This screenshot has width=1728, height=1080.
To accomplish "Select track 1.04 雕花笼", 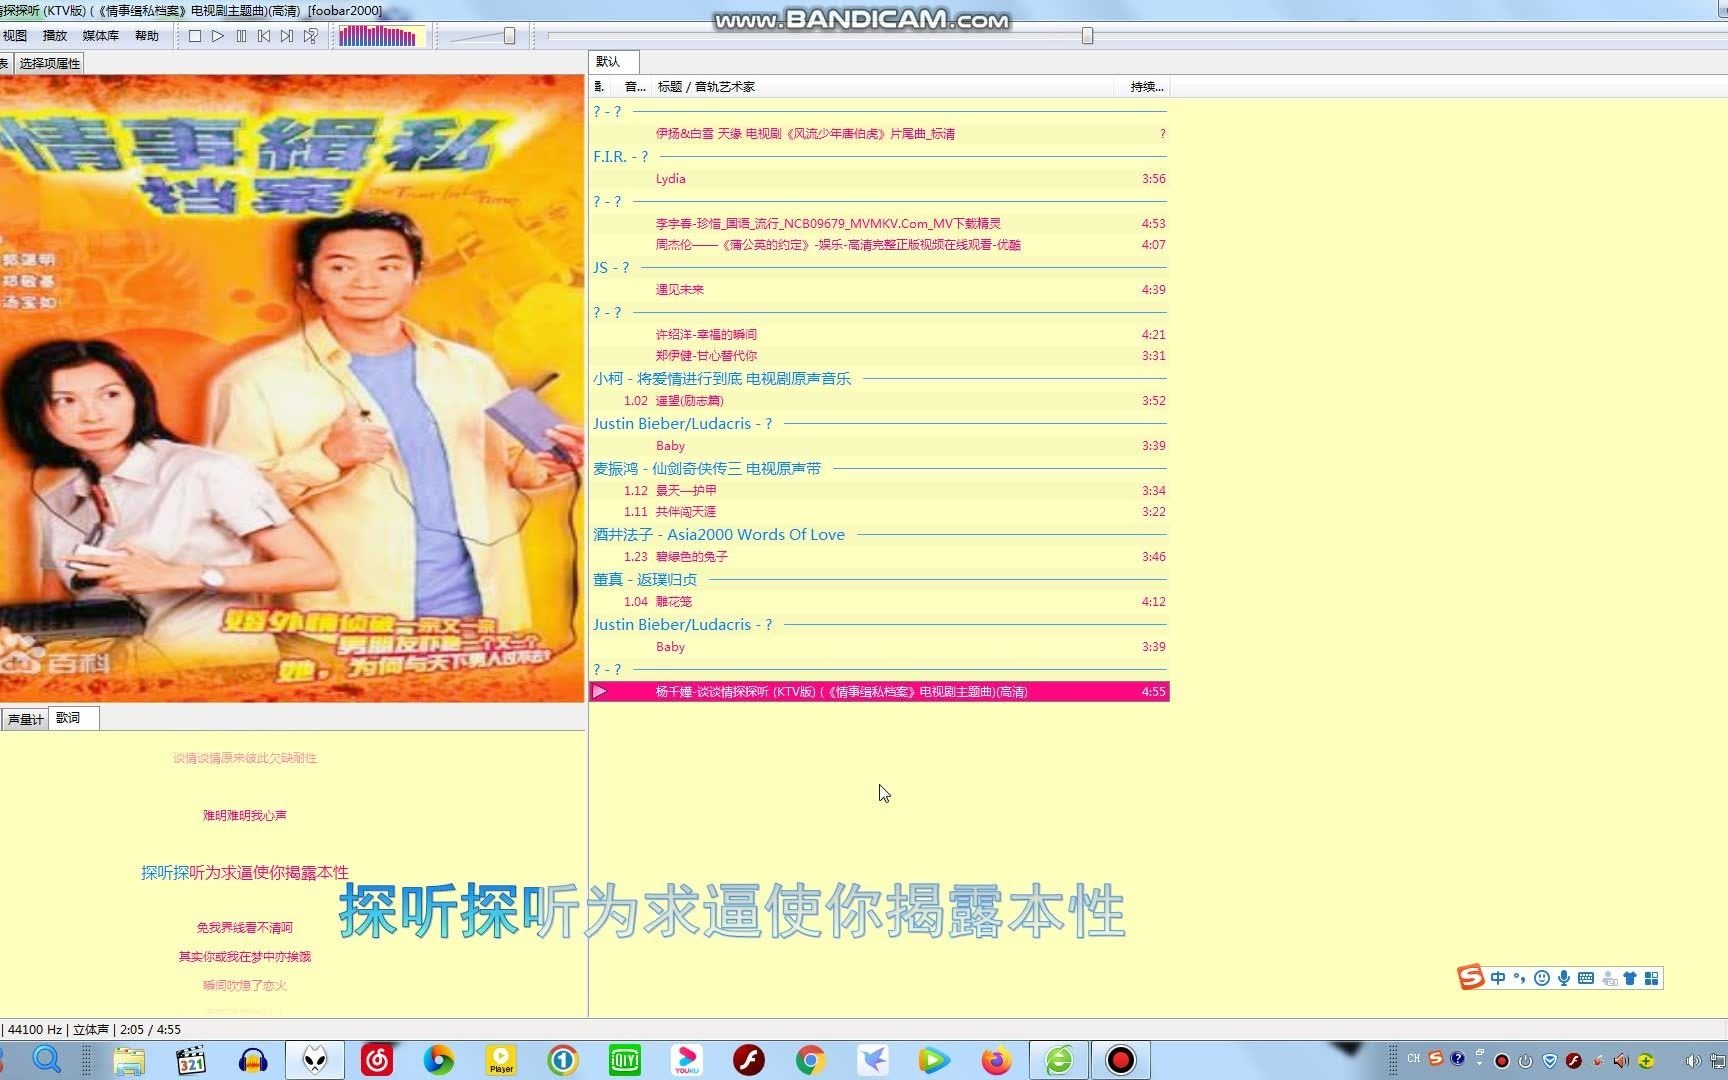I will click(x=879, y=602).
